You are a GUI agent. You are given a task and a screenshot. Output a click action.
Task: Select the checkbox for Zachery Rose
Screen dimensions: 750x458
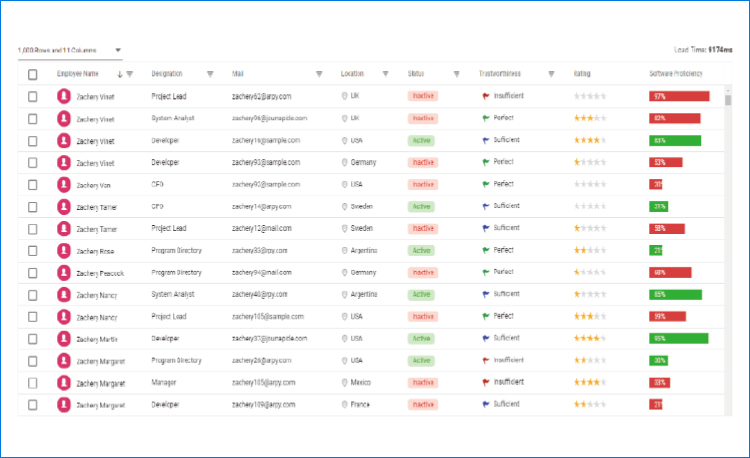pos(33,251)
